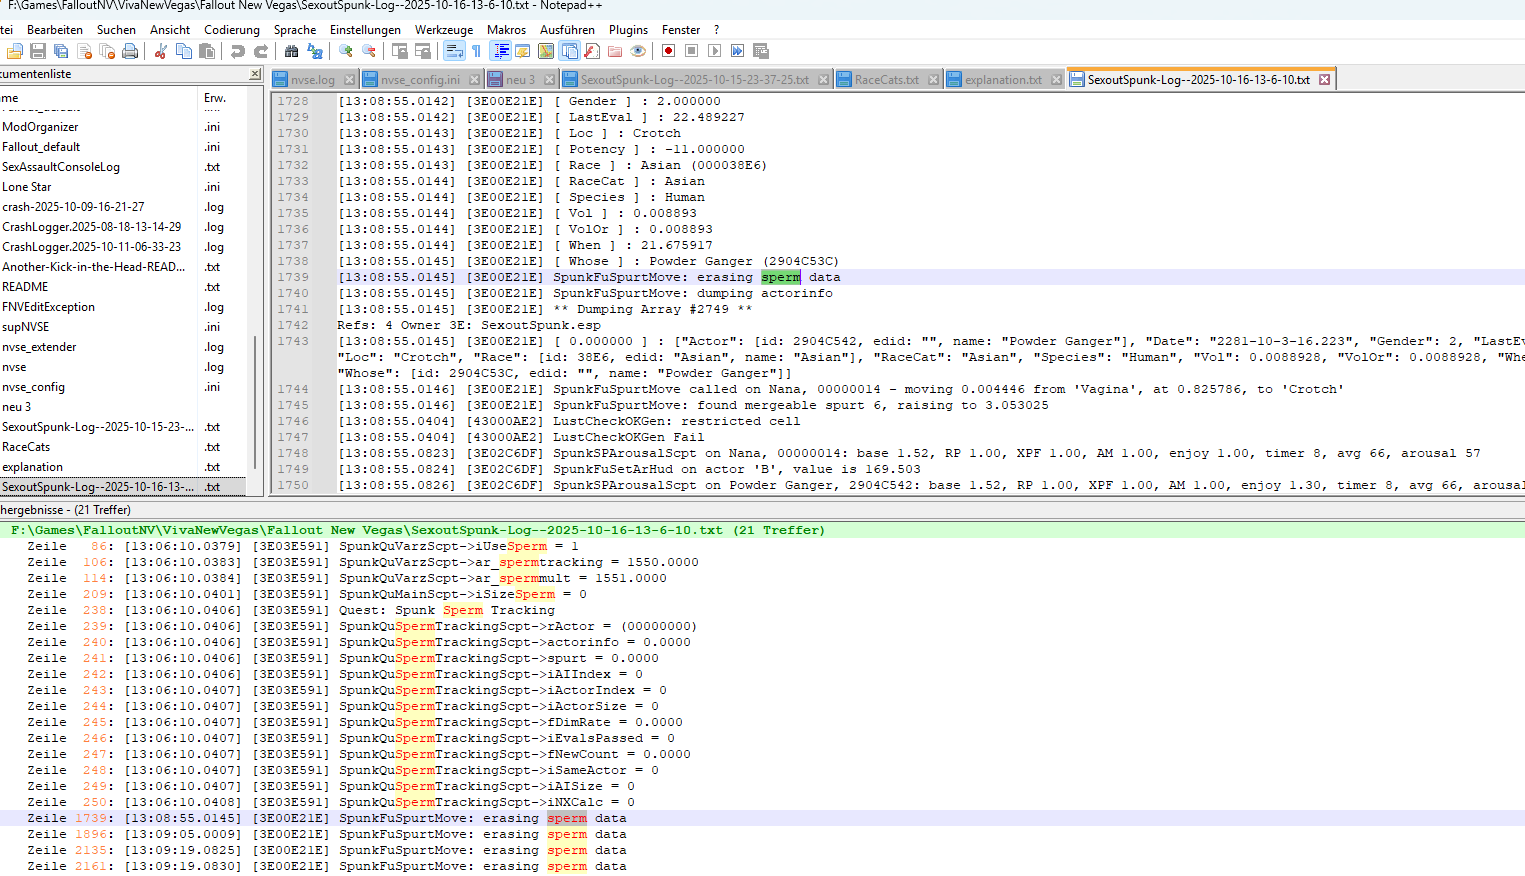Open user-defined language dialog icon
This screenshot has height=876, width=1525.
click(523, 51)
